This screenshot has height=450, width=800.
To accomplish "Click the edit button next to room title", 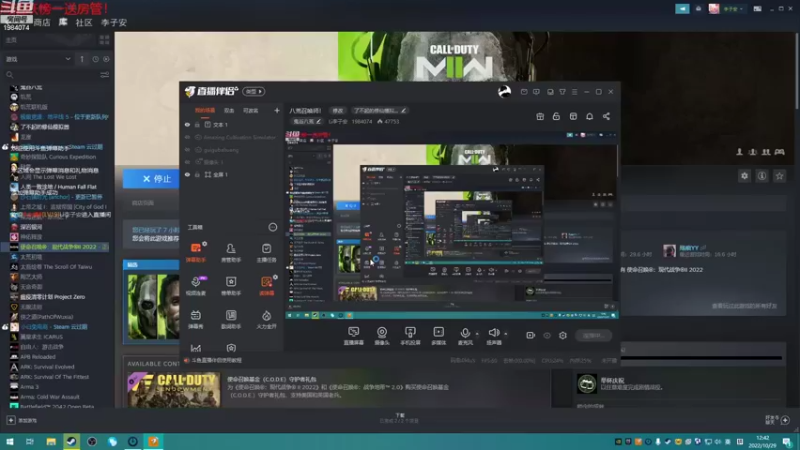I will point(338,111).
